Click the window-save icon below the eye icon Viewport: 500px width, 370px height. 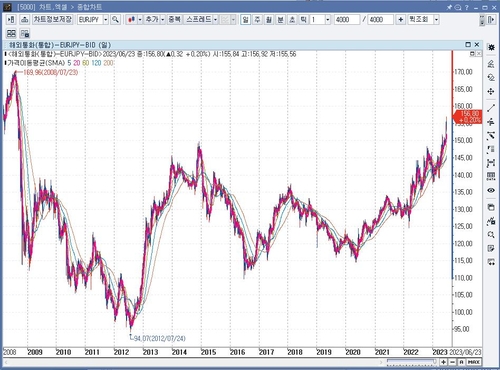[491, 207]
